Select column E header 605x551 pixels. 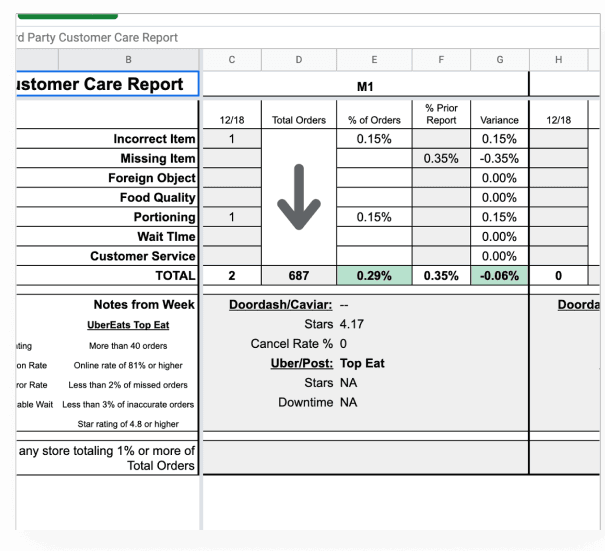coord(374,60)
